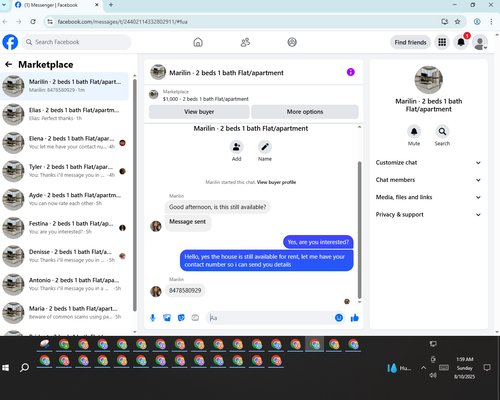Show hidden system tray icons
The image size is (500, 400).
(x=423, y=368)
